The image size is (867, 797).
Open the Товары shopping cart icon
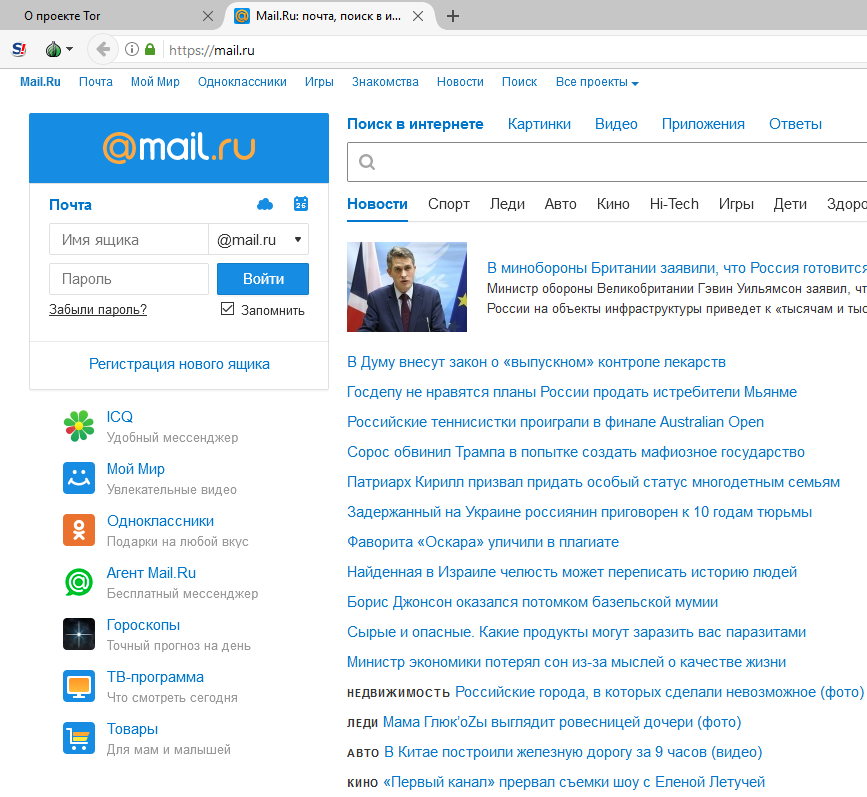point(79,738)
